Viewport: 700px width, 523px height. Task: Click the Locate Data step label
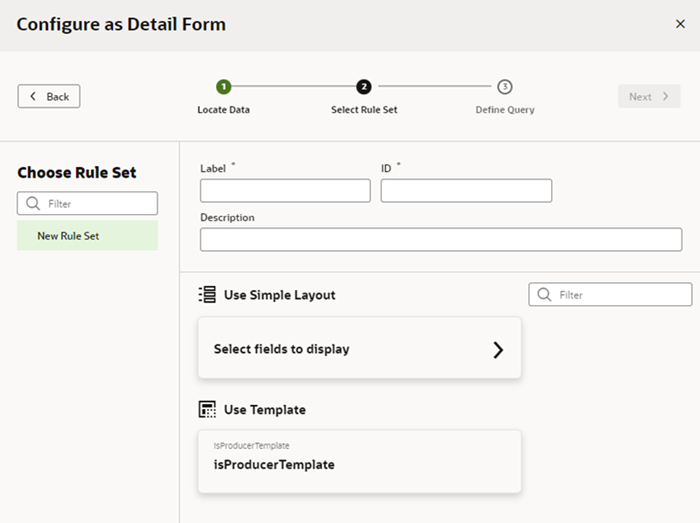[x=224, y=110]
